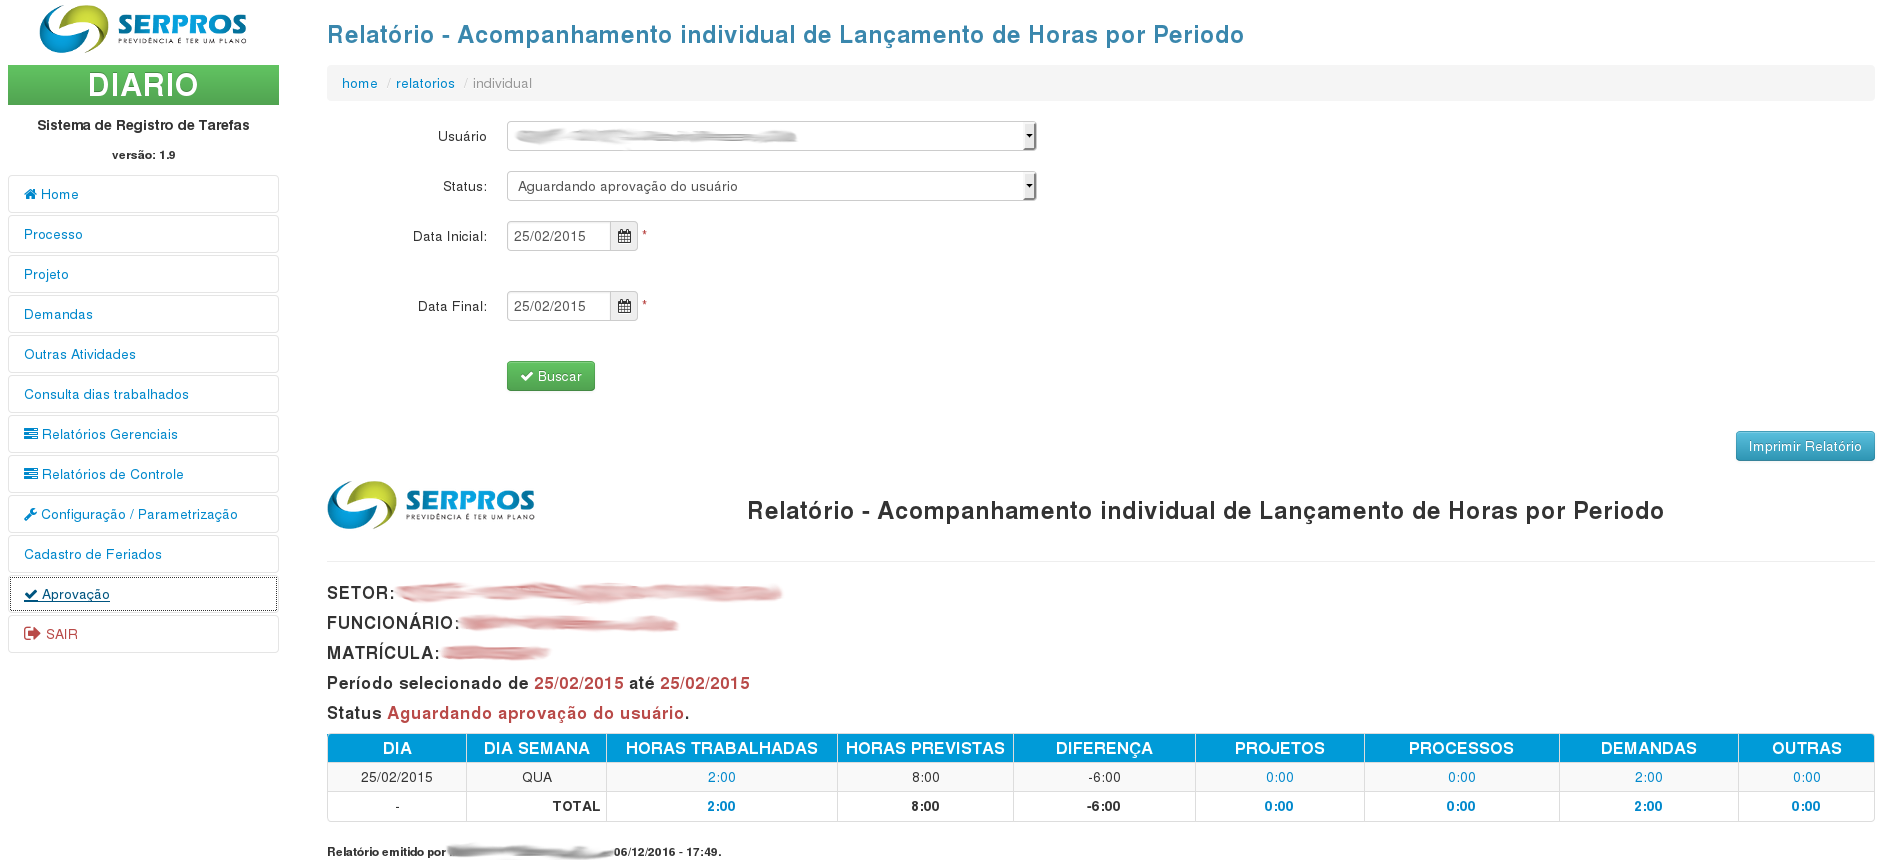Viewport: 1885px width, 860px height.
Task: Go to the Home sidebar item
Action: coord(59,195)
